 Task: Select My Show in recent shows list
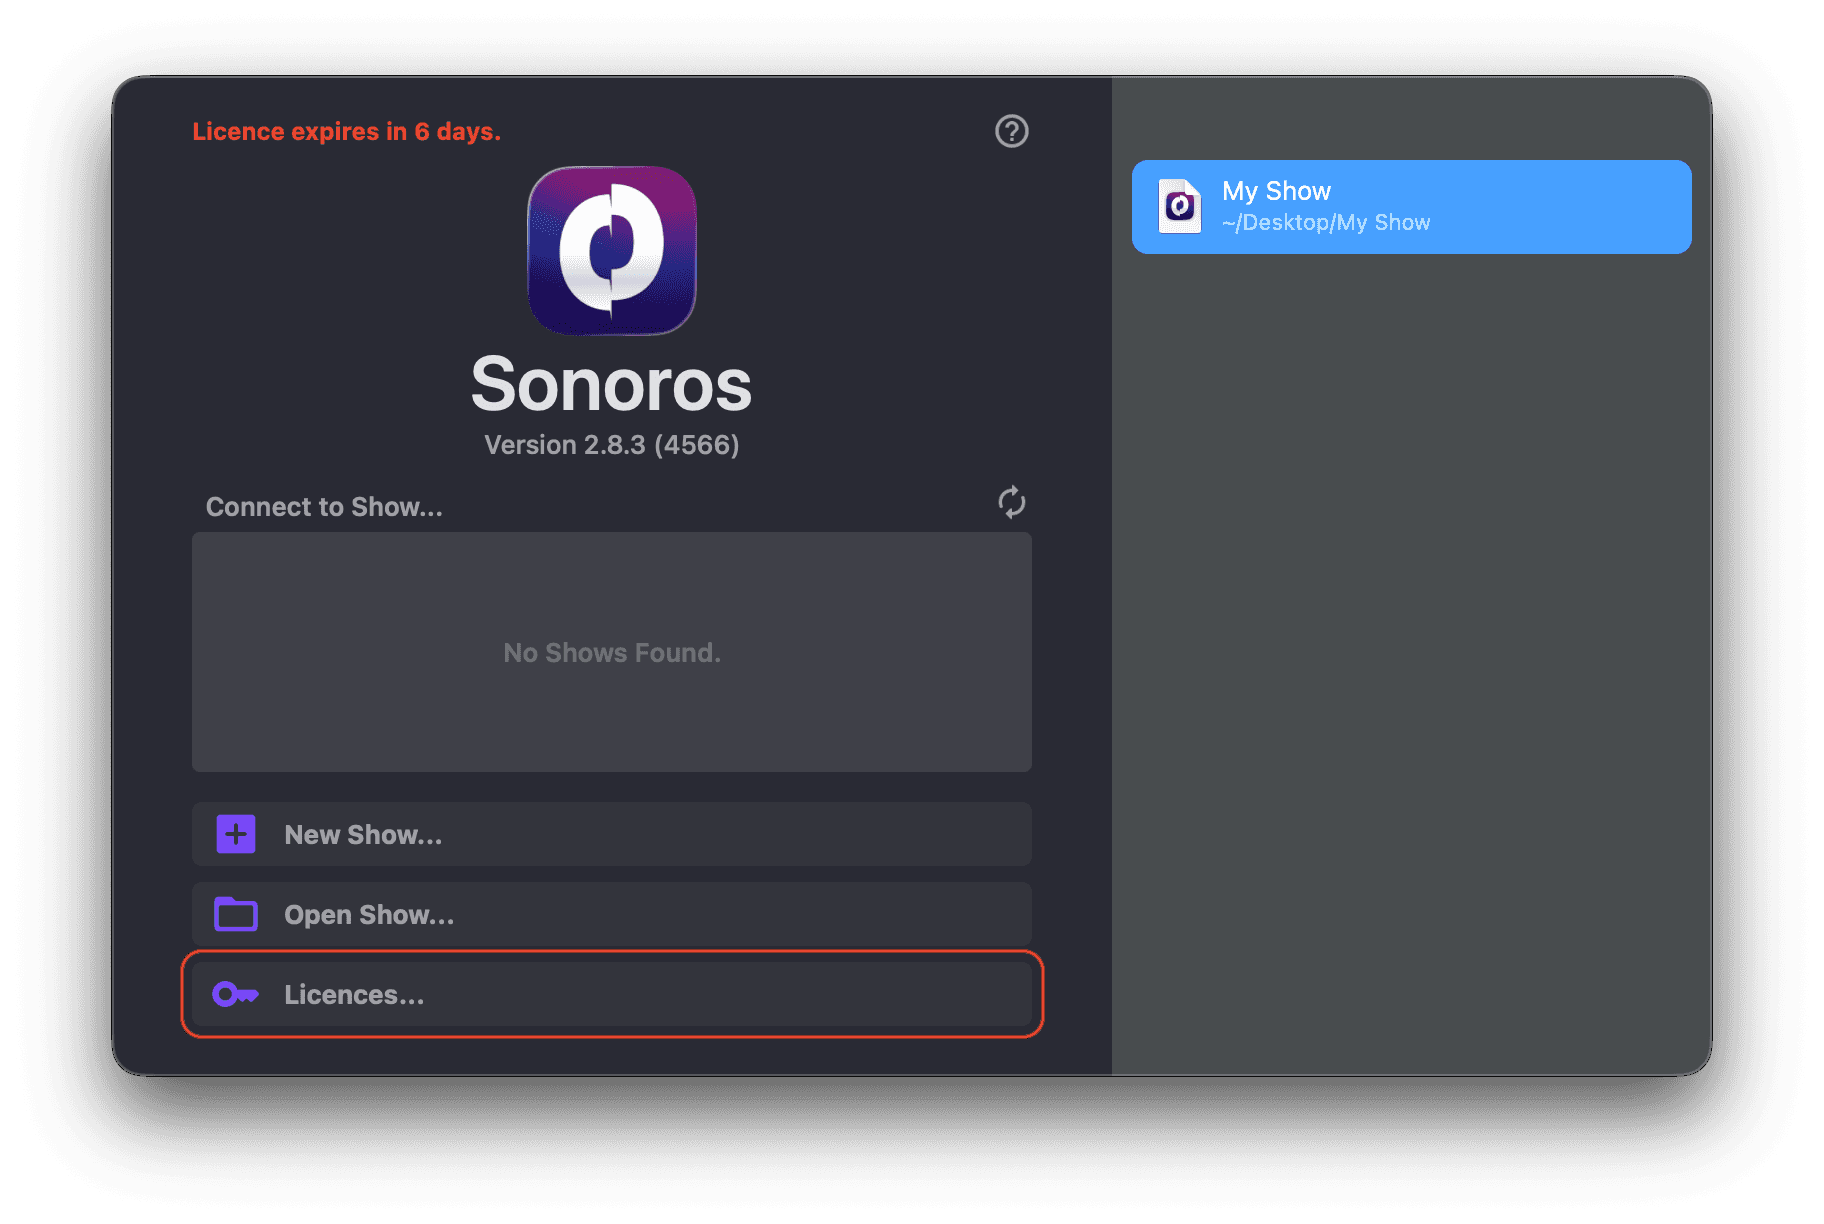click(x=1412, y=207)
